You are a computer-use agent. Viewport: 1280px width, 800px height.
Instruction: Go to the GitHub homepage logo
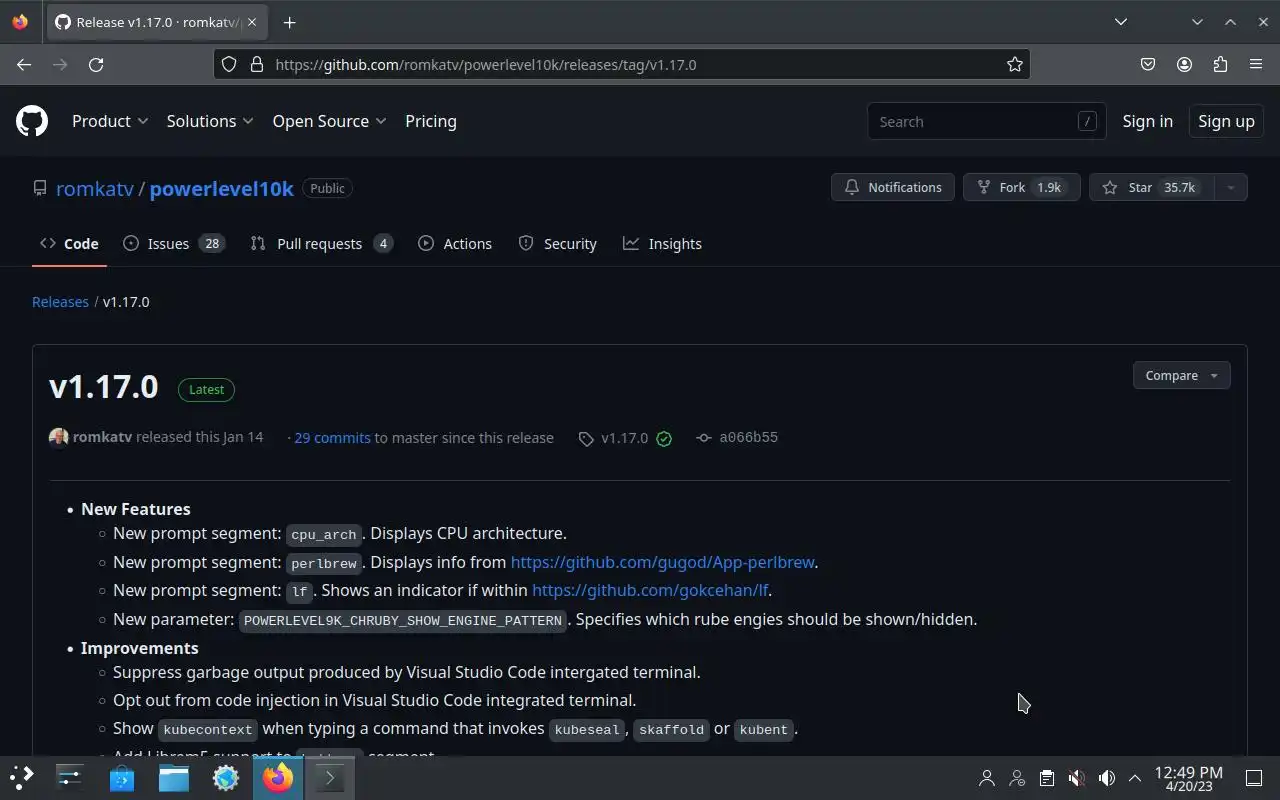tap(32, 121)
